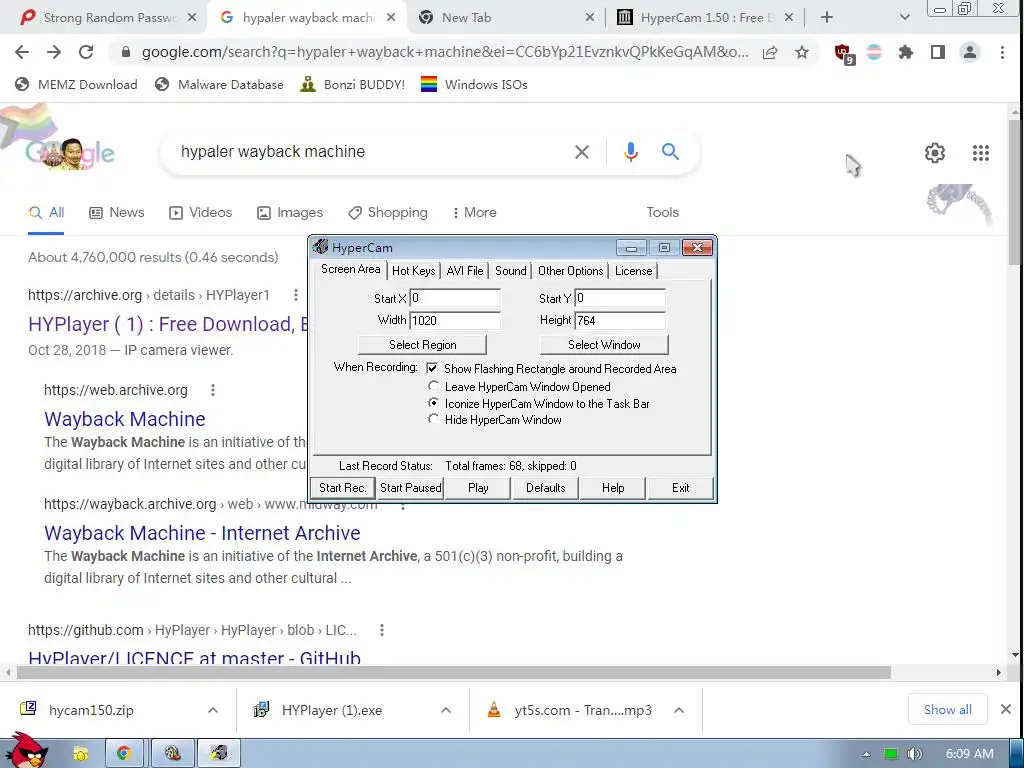The image size is (1024, 768).
Task: Switch to HyperCam AVI File tab
Action: (465, 271)
